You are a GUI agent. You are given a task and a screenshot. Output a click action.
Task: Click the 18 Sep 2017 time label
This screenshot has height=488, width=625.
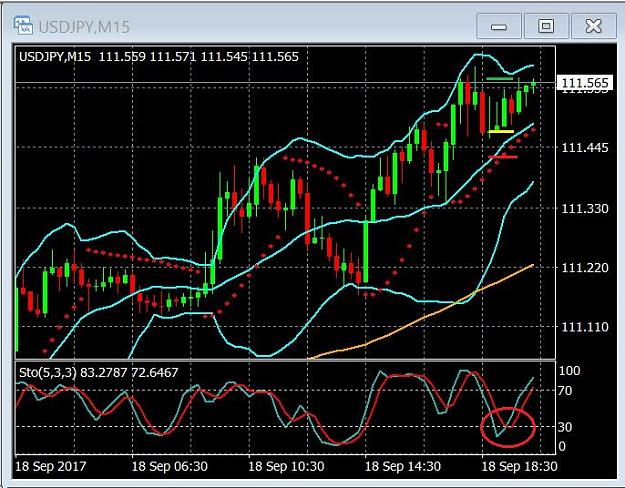pyautogui.click(x=50, y=466)
